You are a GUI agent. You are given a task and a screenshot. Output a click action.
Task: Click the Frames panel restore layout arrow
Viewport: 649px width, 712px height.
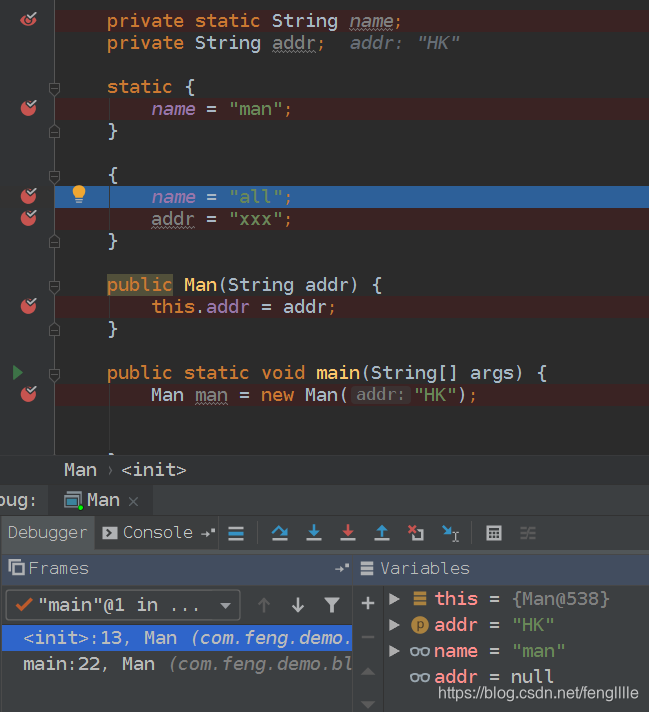coord(342,568)
